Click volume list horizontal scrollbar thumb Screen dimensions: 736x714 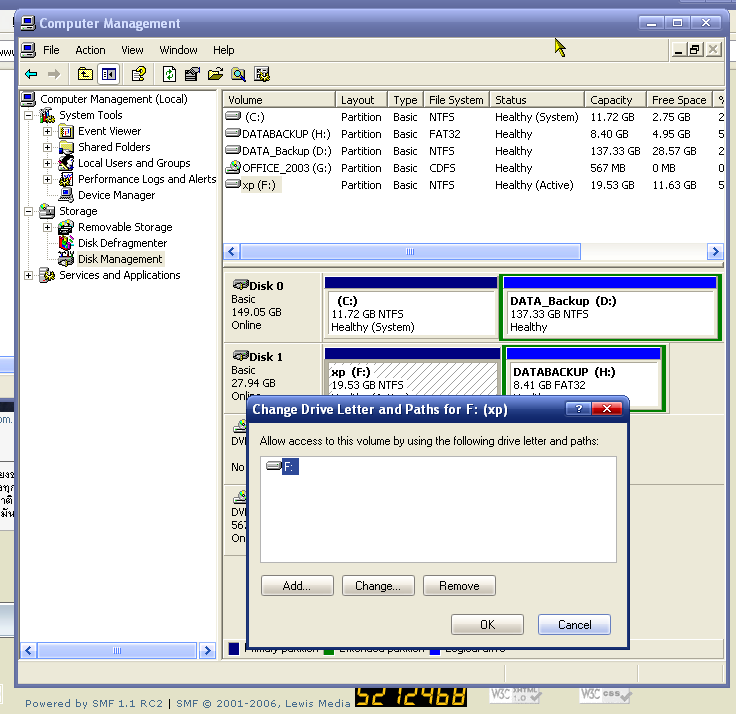pyautogui.click(x=410, y=252)
